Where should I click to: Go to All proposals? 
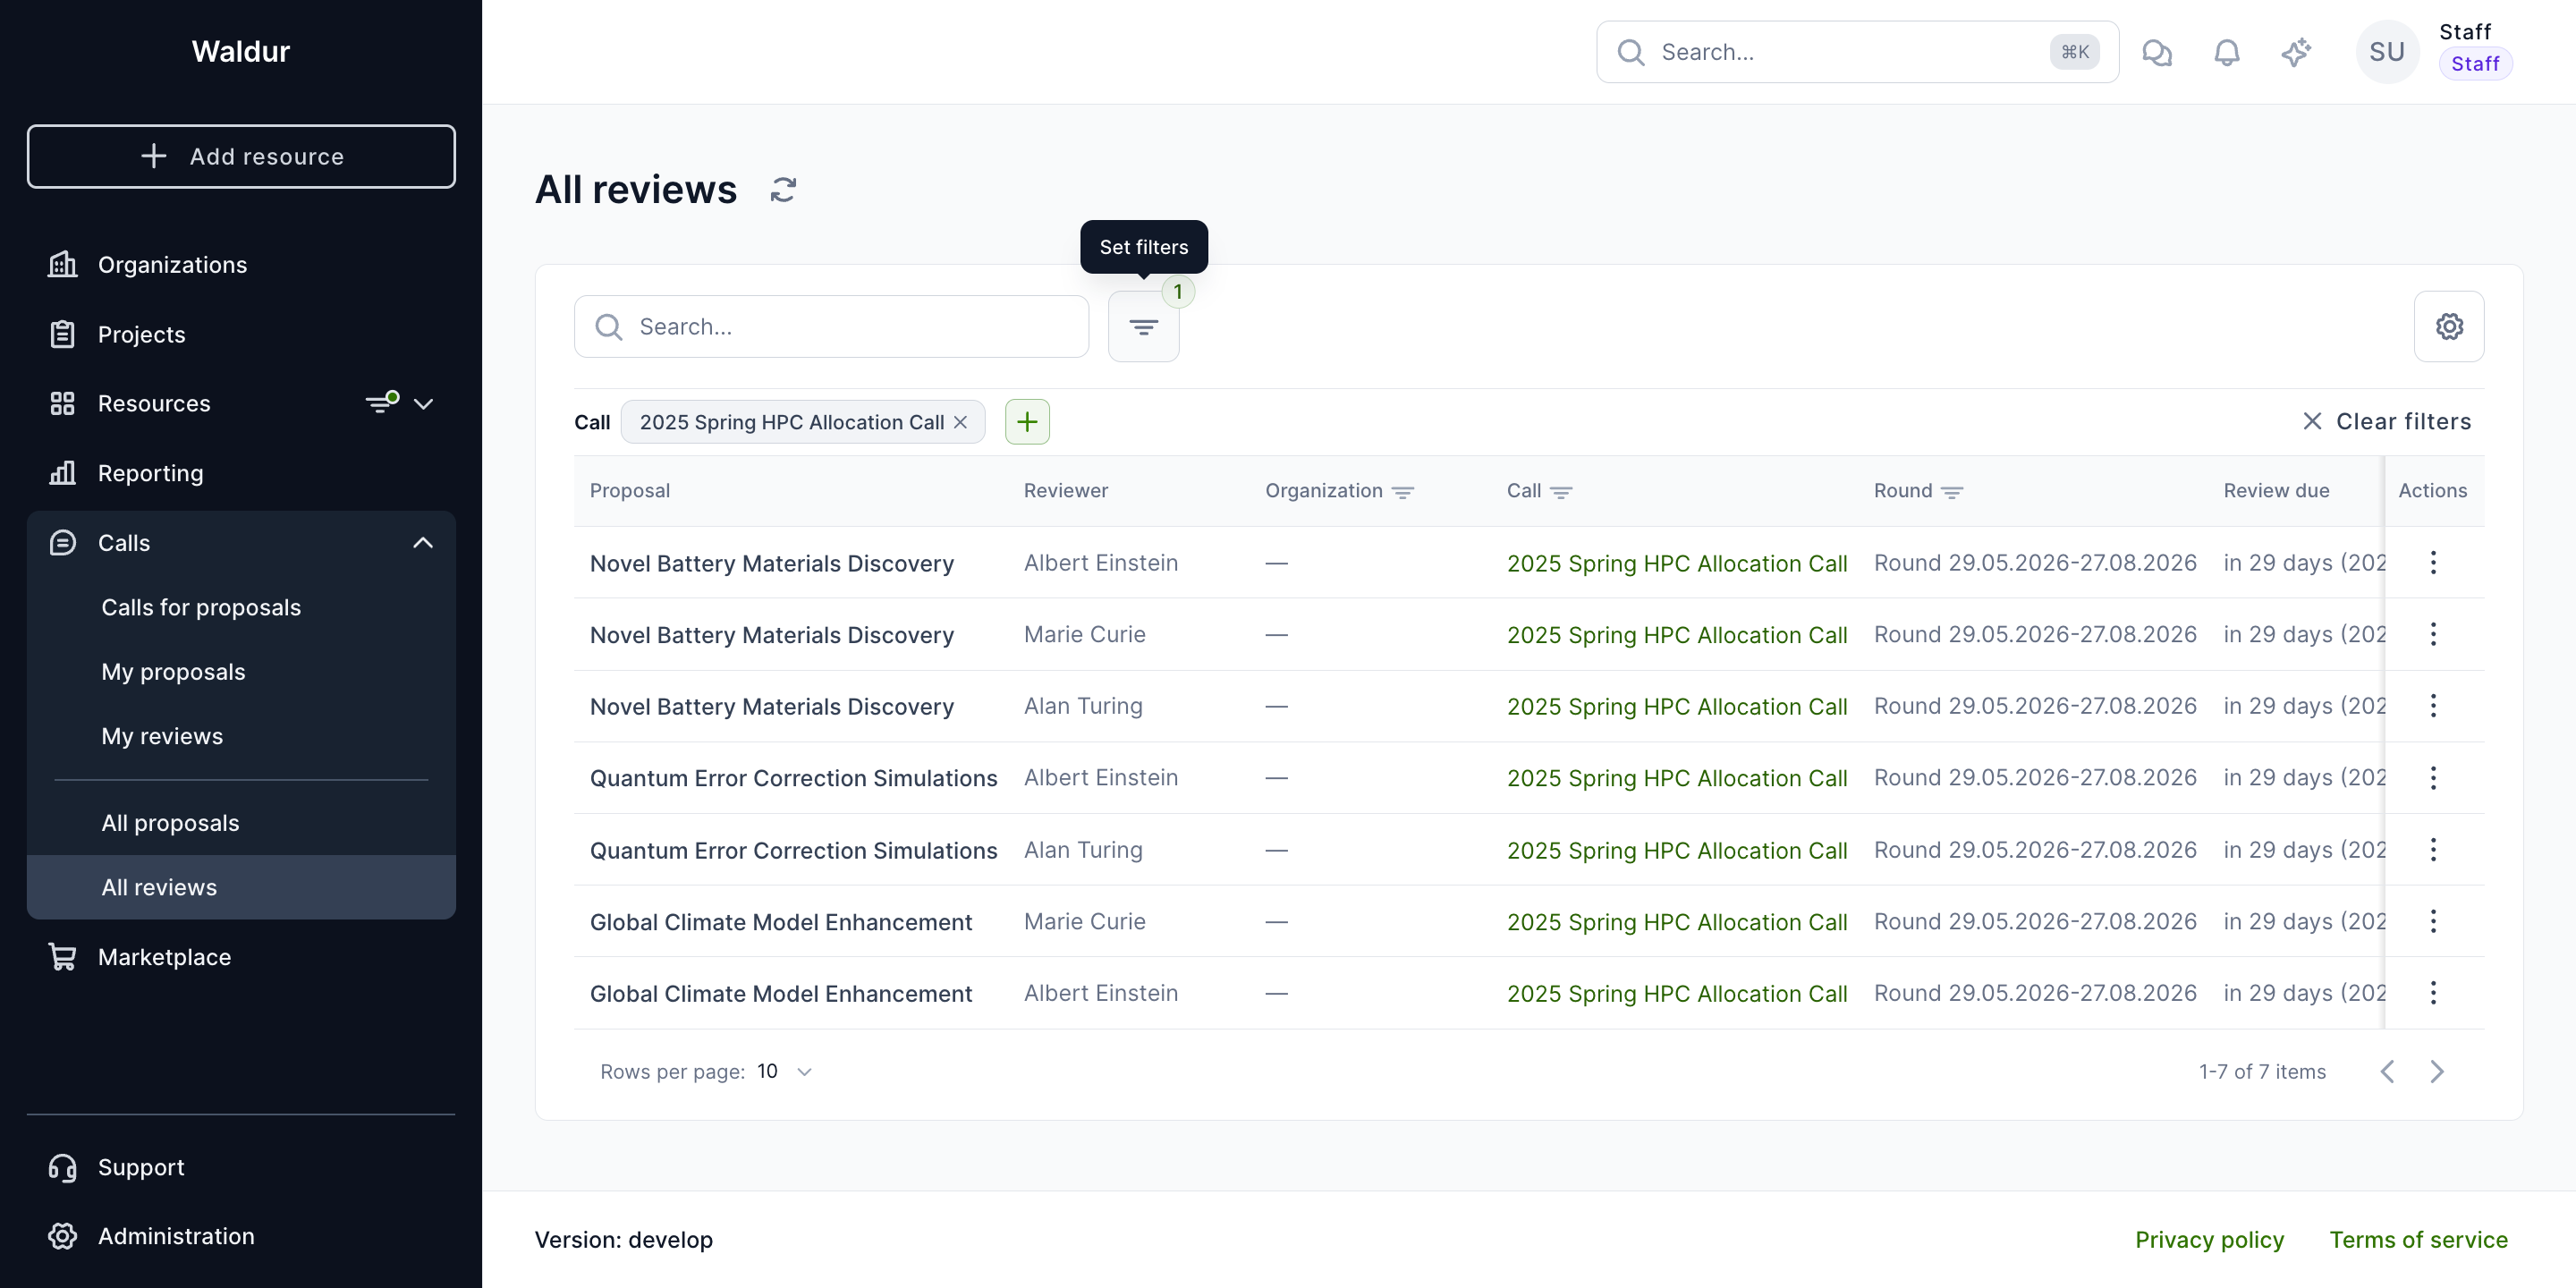(x=241, y=823)
